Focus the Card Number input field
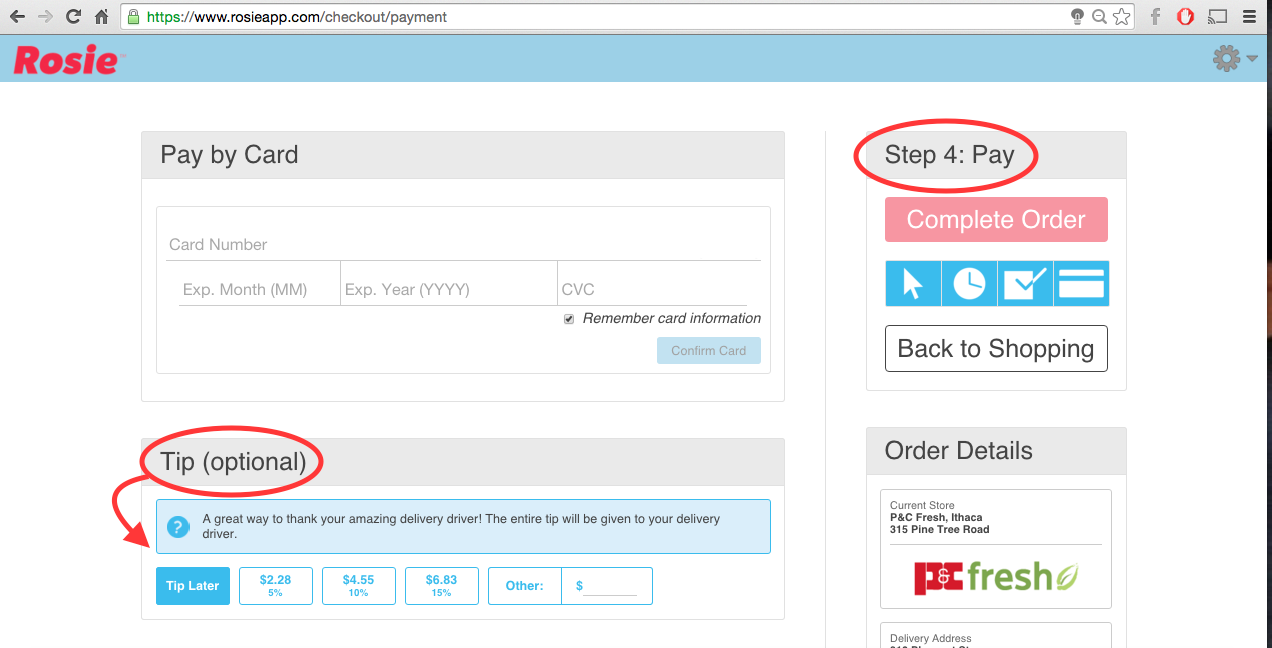The height and width of the screenshot is (648, 1272). (463, 245)
